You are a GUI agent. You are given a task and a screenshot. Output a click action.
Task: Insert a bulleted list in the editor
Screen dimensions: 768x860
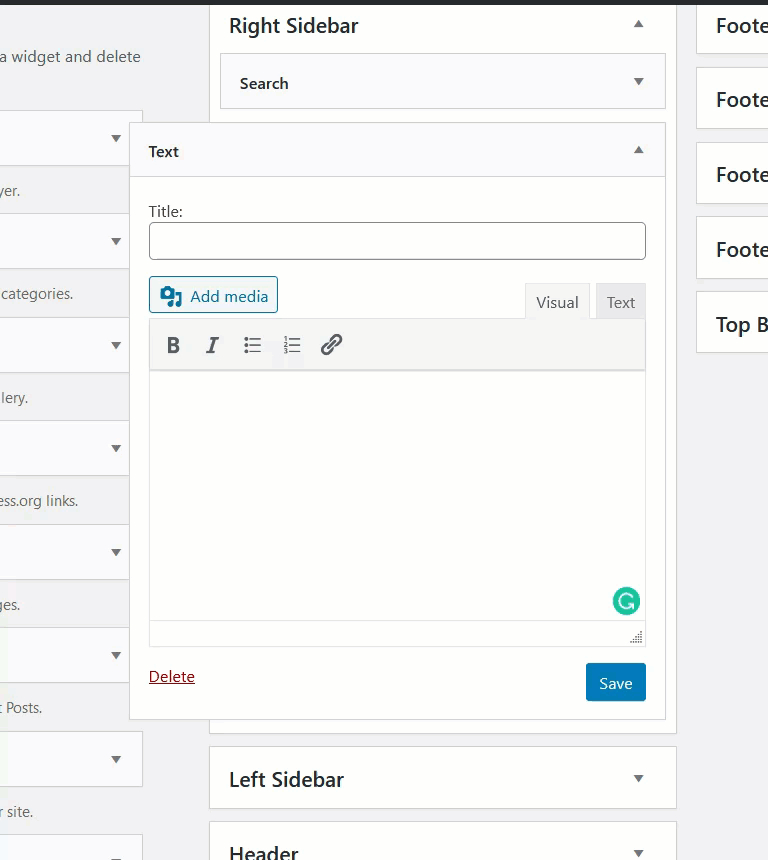point(252,344)
